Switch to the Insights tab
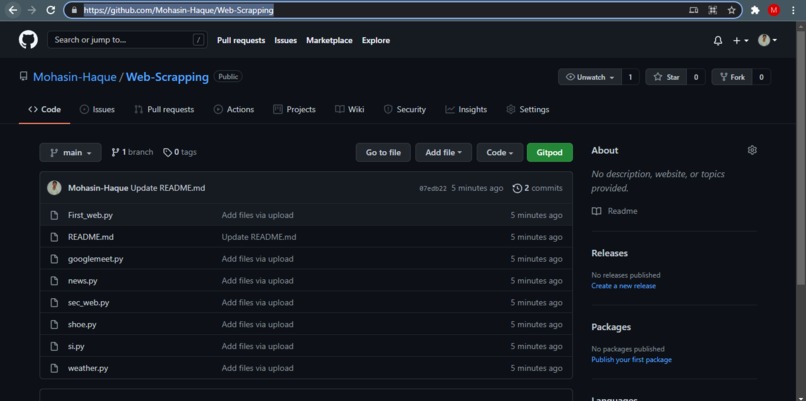This screenshot has height=401, width=806. tap(466, 109)
